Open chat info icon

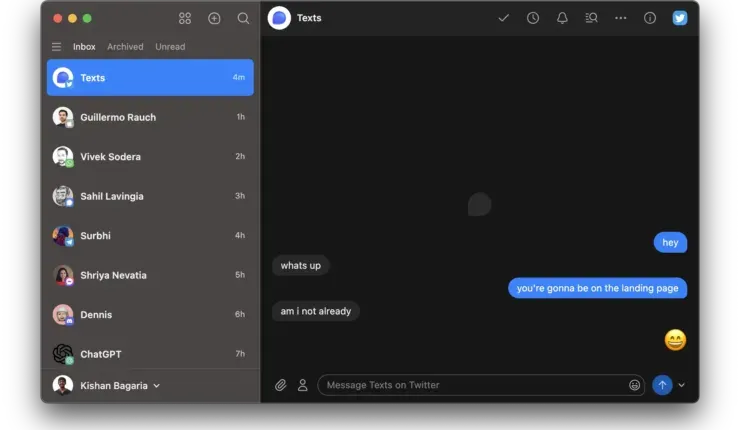pyautogui.click(x=650, y=18)
